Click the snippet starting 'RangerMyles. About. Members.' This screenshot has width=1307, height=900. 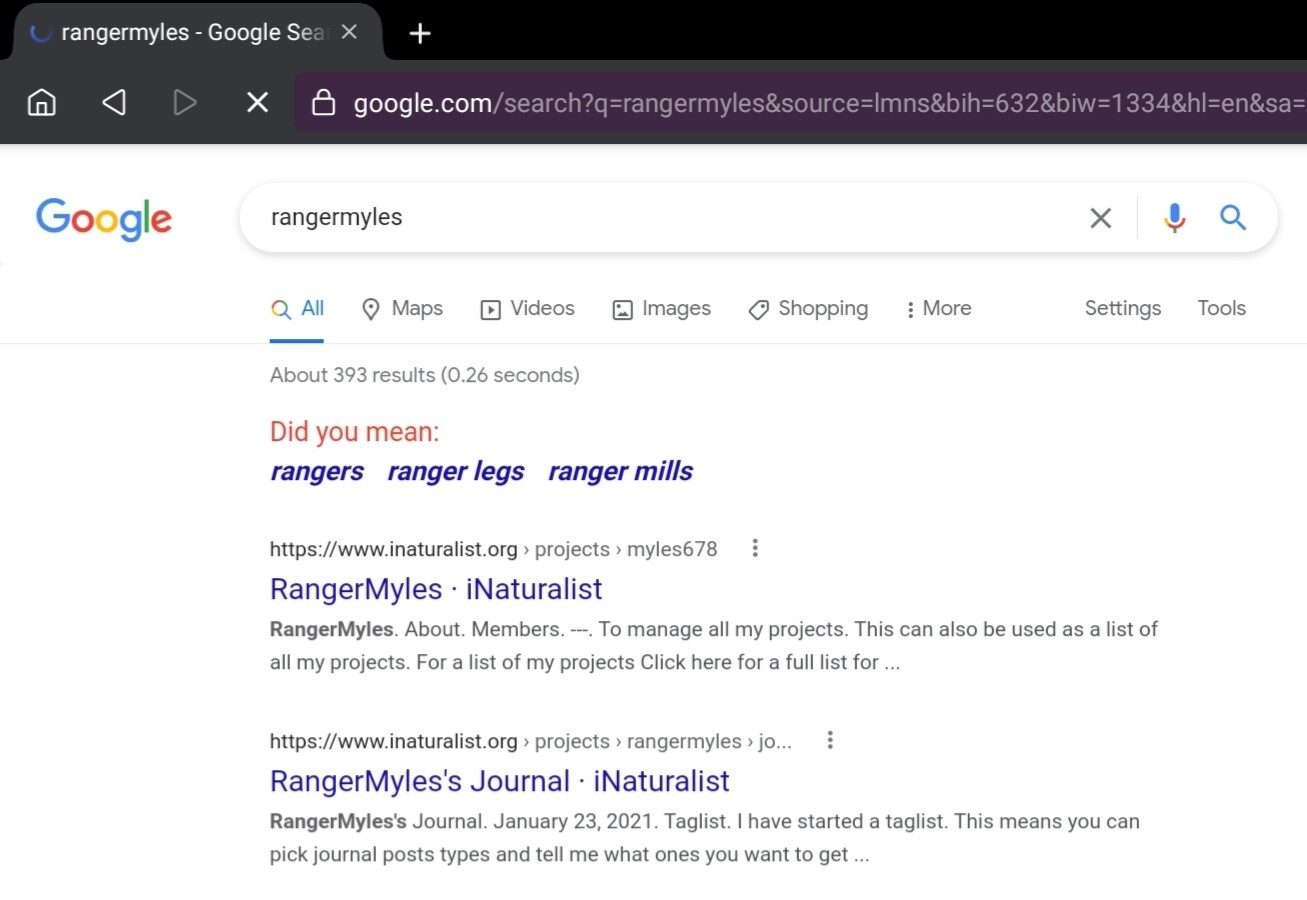click(714, 646)
